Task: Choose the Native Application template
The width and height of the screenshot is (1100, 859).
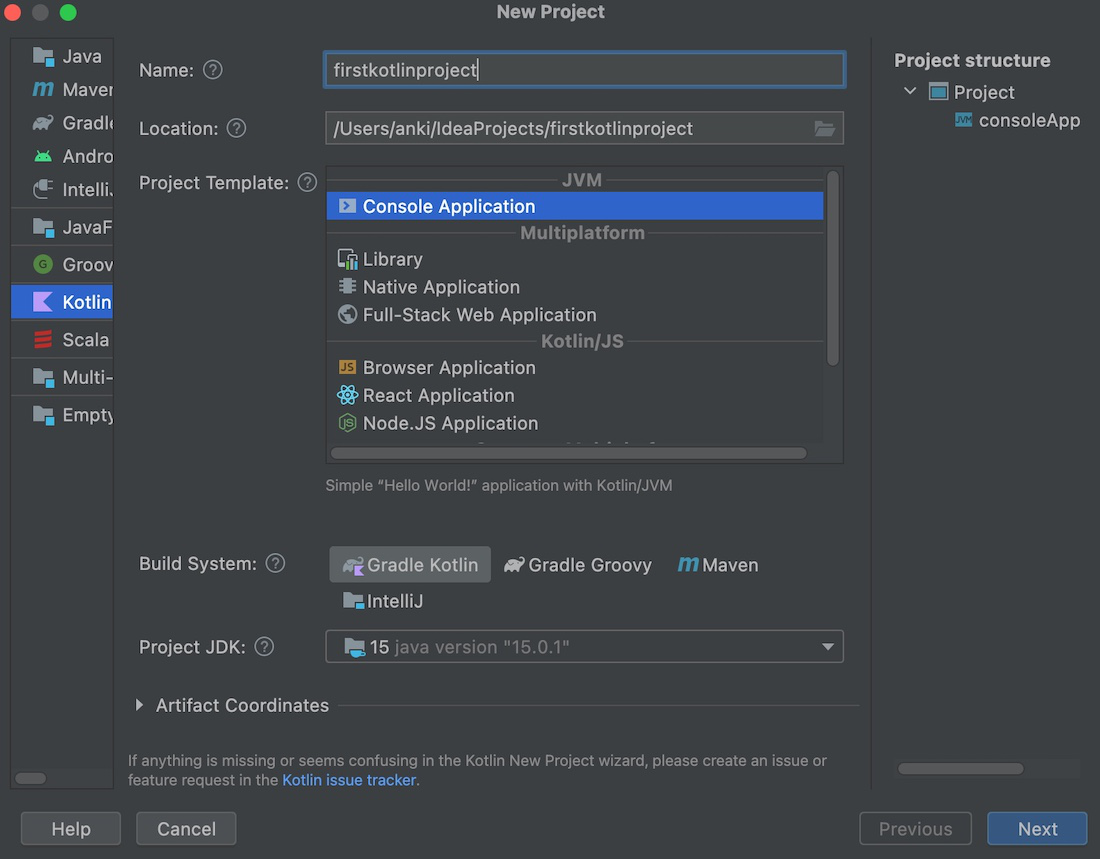Action: [575, 286]
